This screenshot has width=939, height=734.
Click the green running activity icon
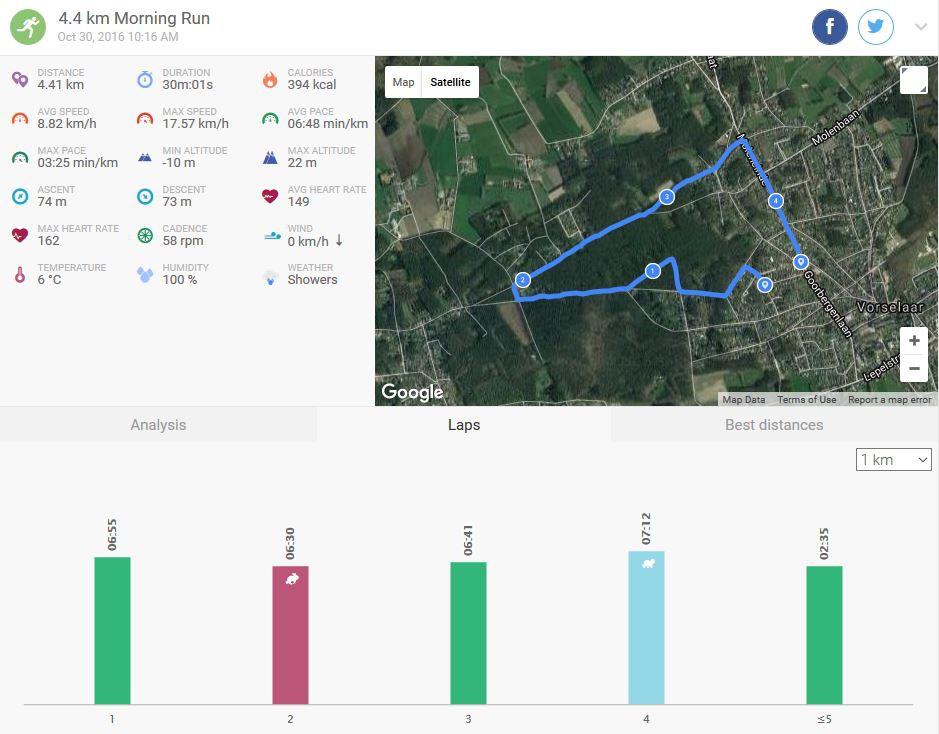coord(28,27)
